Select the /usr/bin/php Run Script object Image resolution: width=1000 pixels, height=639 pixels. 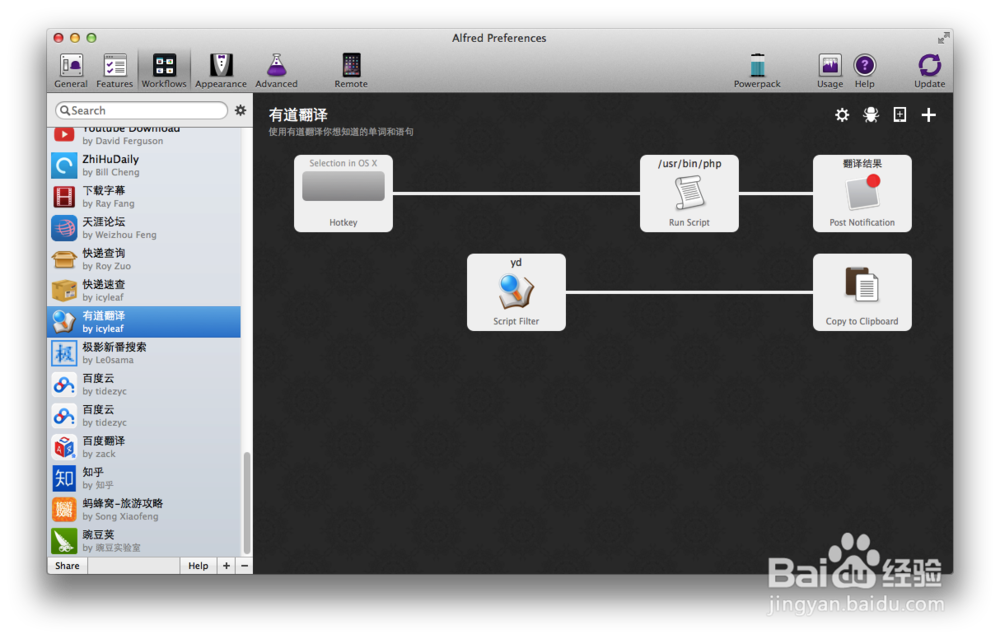pos(689,193)
